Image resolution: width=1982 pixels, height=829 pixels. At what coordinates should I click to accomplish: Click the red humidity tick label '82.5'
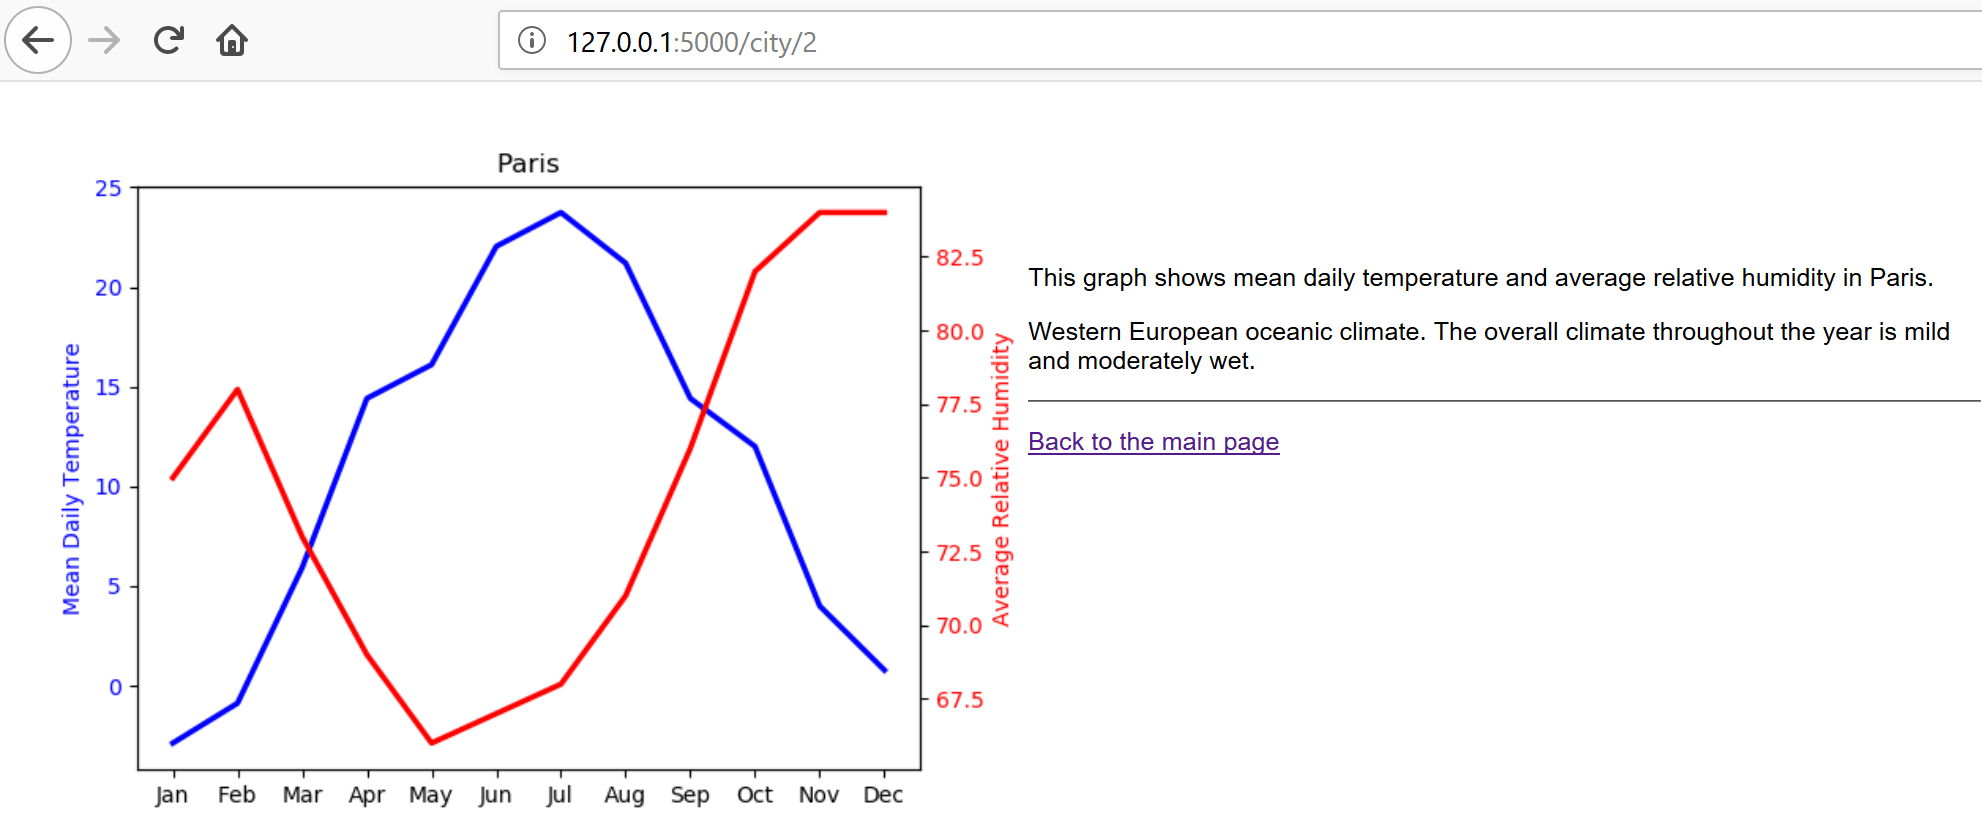pos(960,258)
